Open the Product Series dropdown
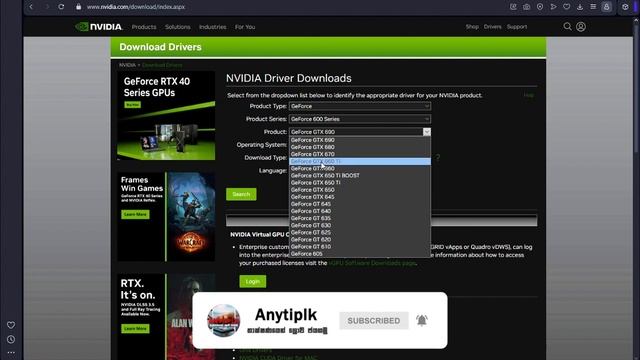640x360 pixels. tap(360, 119)
